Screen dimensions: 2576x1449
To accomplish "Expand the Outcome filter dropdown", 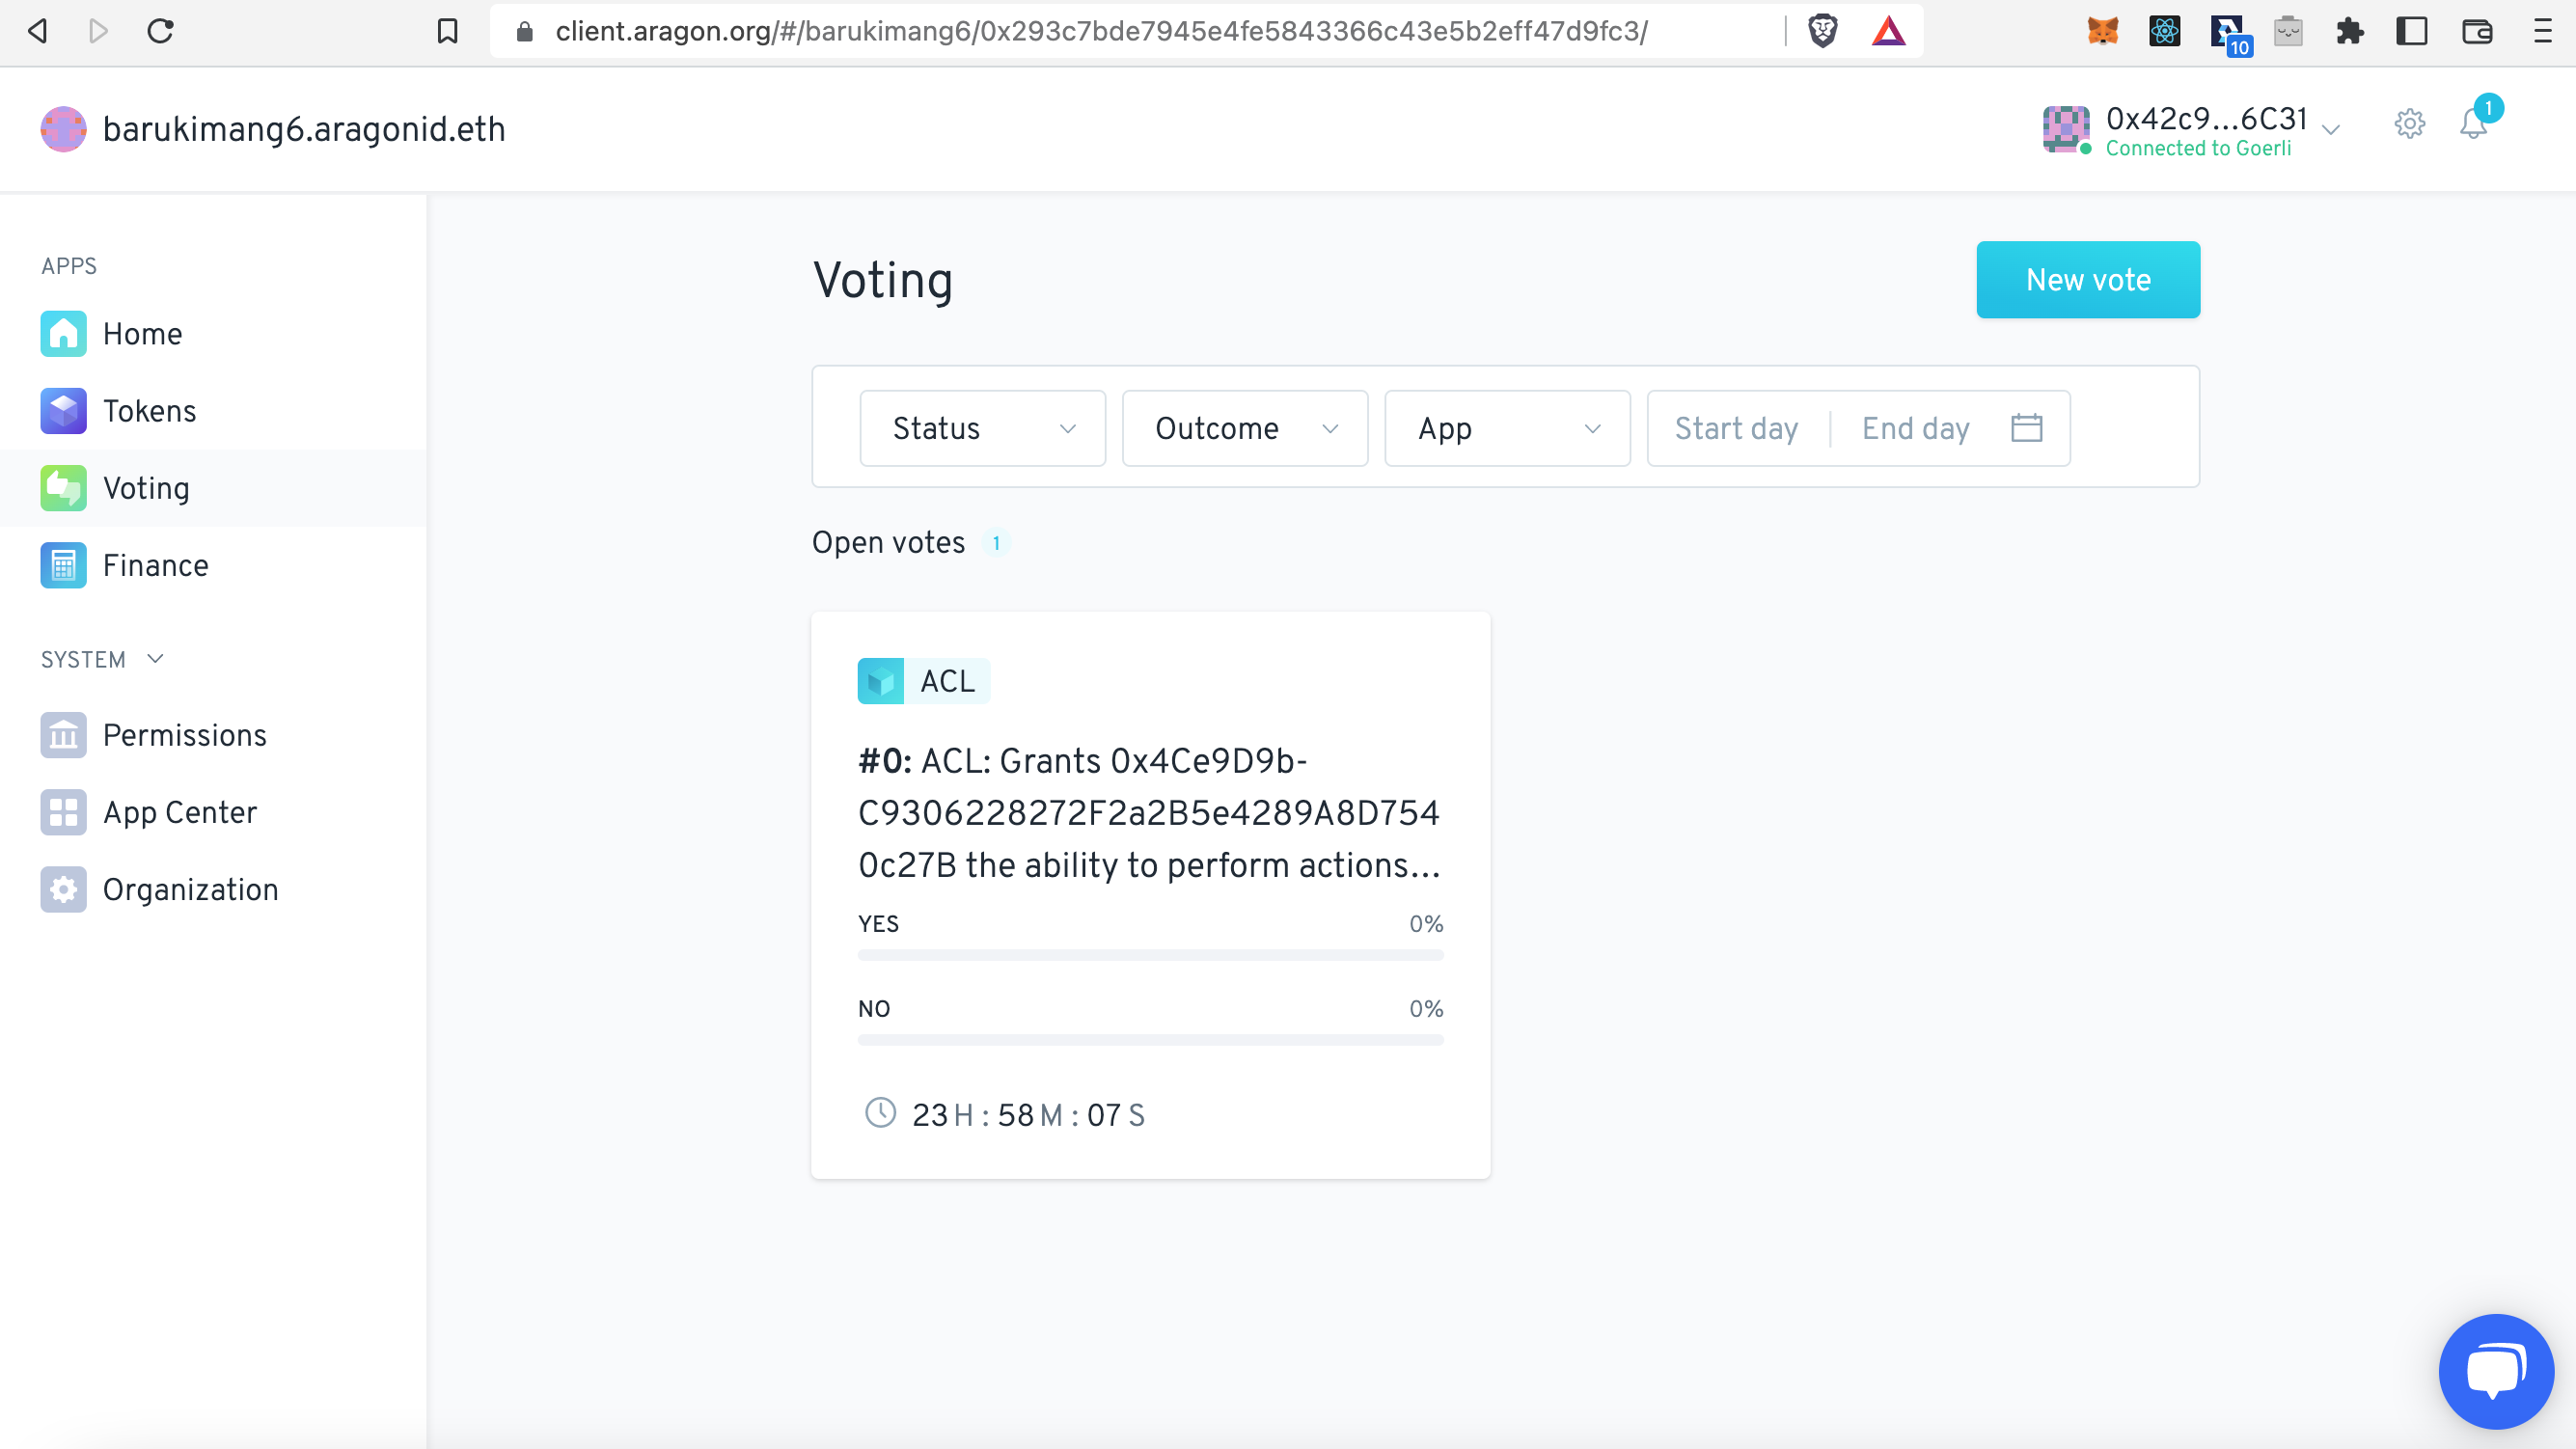I will point(1245,428).
